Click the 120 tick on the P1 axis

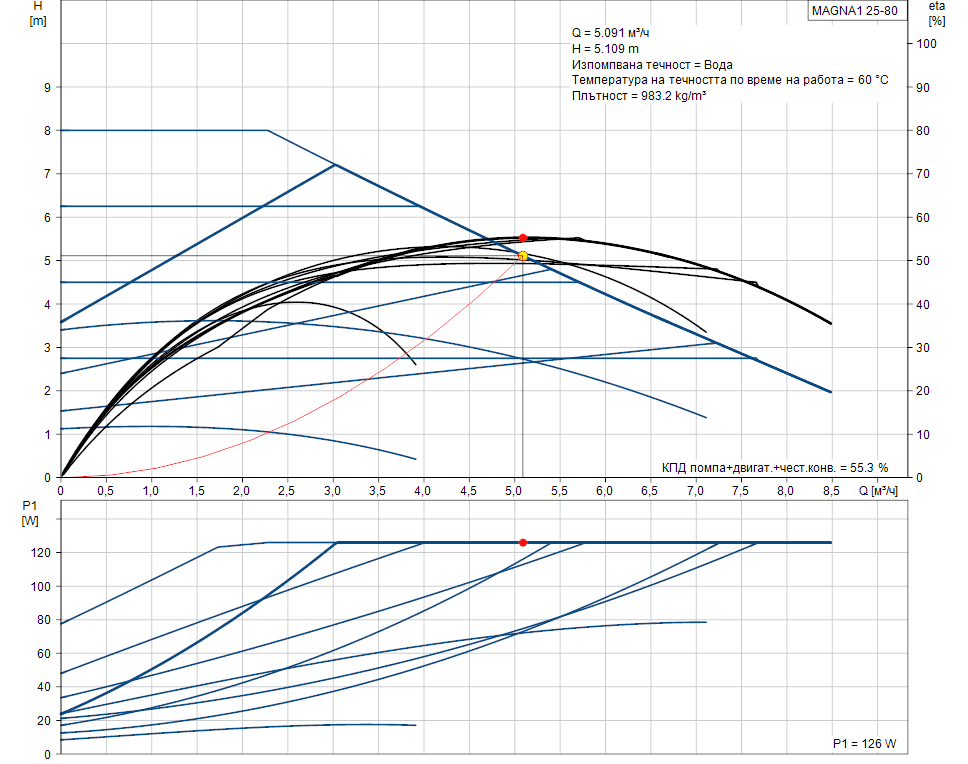[42, 552]
